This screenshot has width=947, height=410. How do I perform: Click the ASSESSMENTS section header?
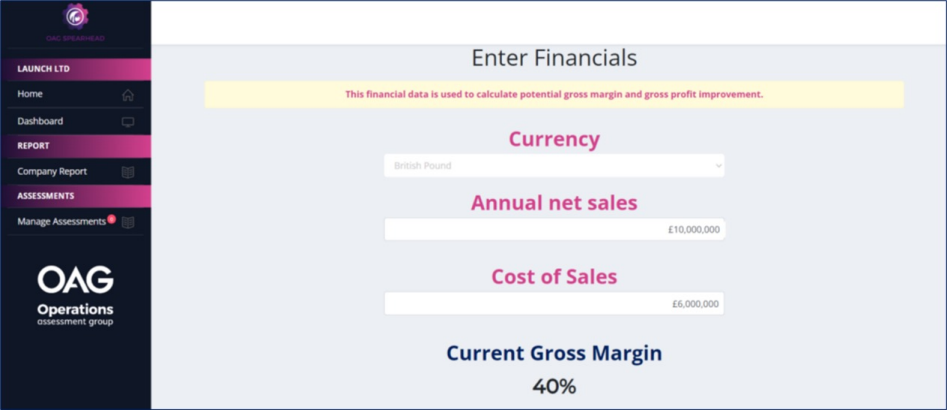(75, 196)
